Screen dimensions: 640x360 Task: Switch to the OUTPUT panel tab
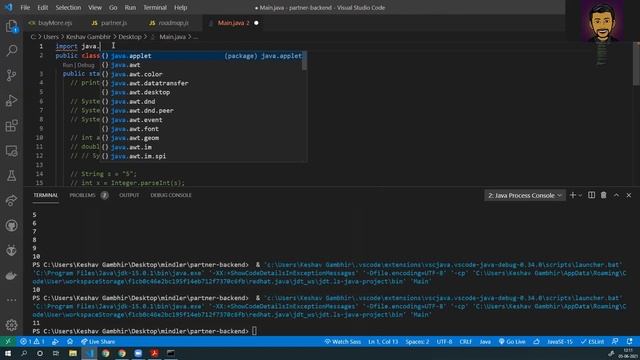pos(129,195)
